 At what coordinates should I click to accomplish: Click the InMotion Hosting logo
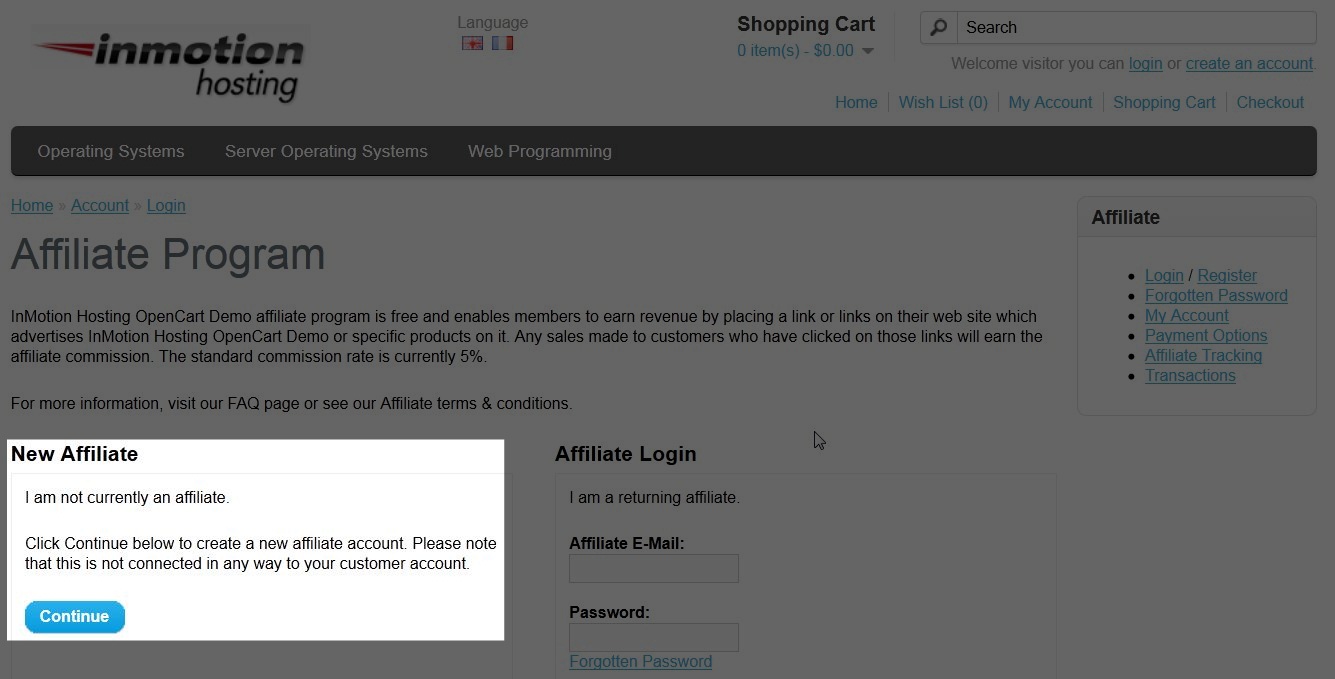pyautogui.click(x=169, y=66)
